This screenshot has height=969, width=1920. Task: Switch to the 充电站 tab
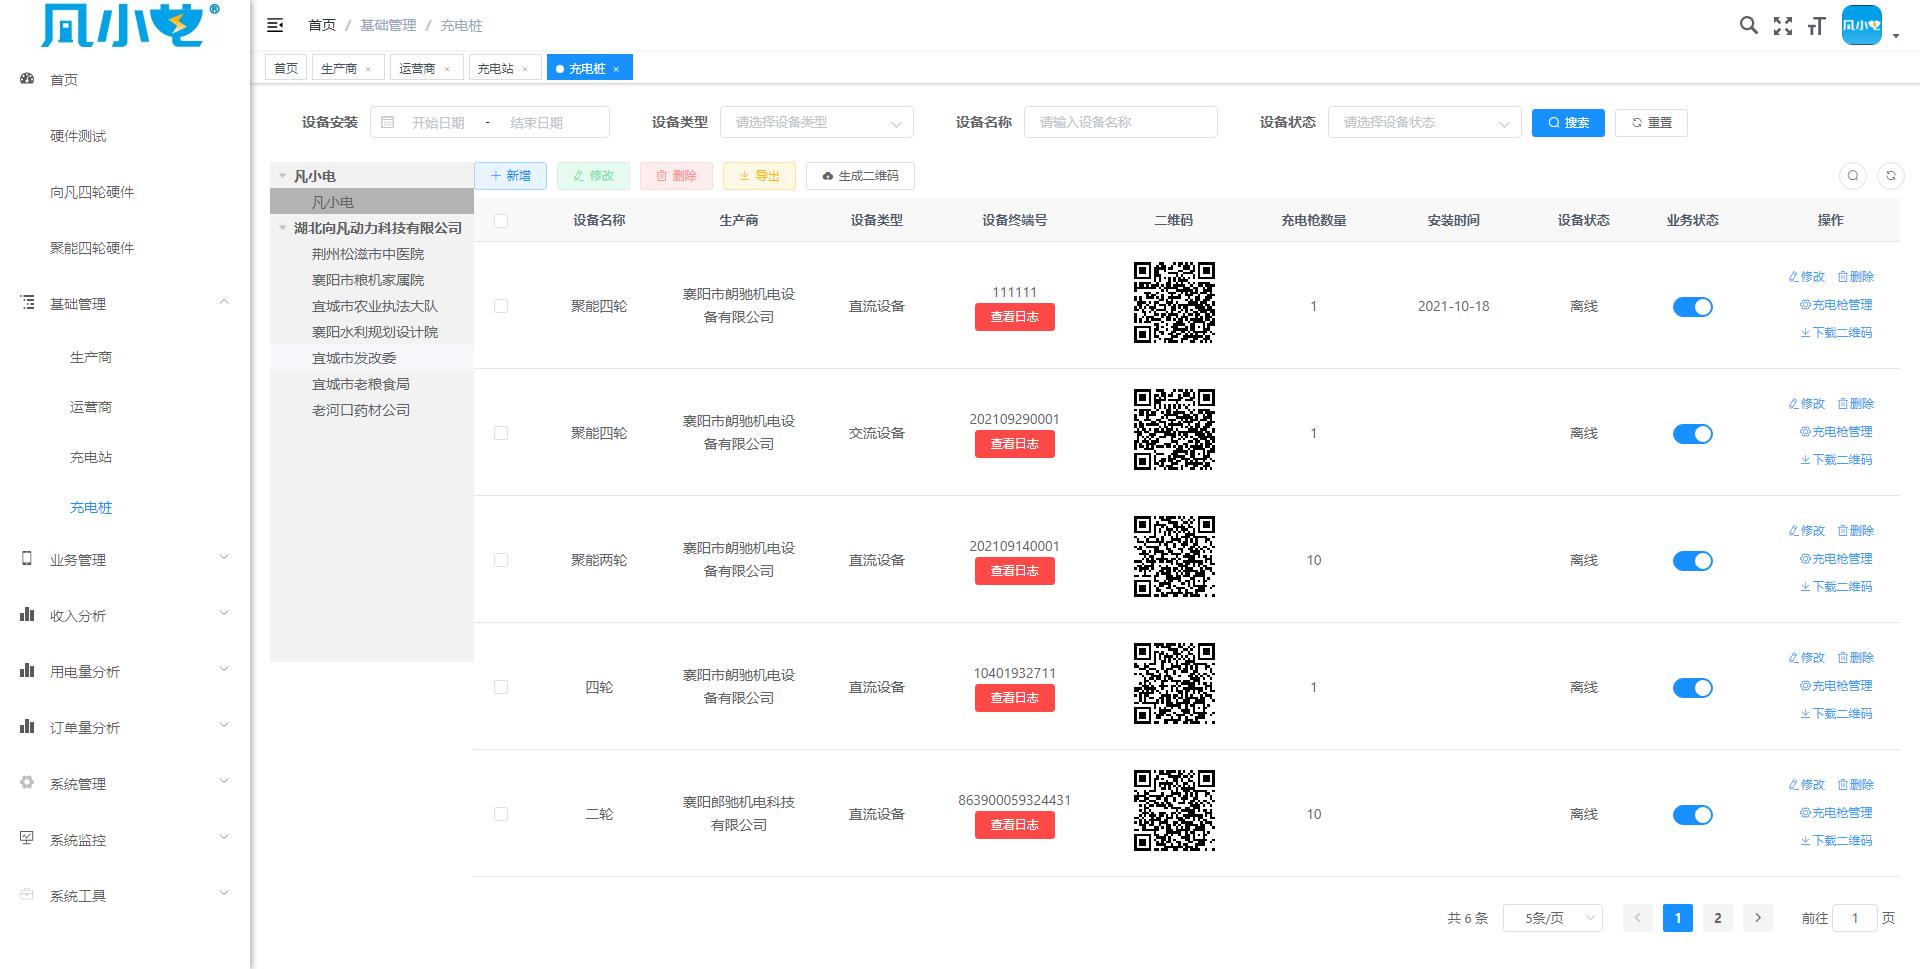point(497,67)
